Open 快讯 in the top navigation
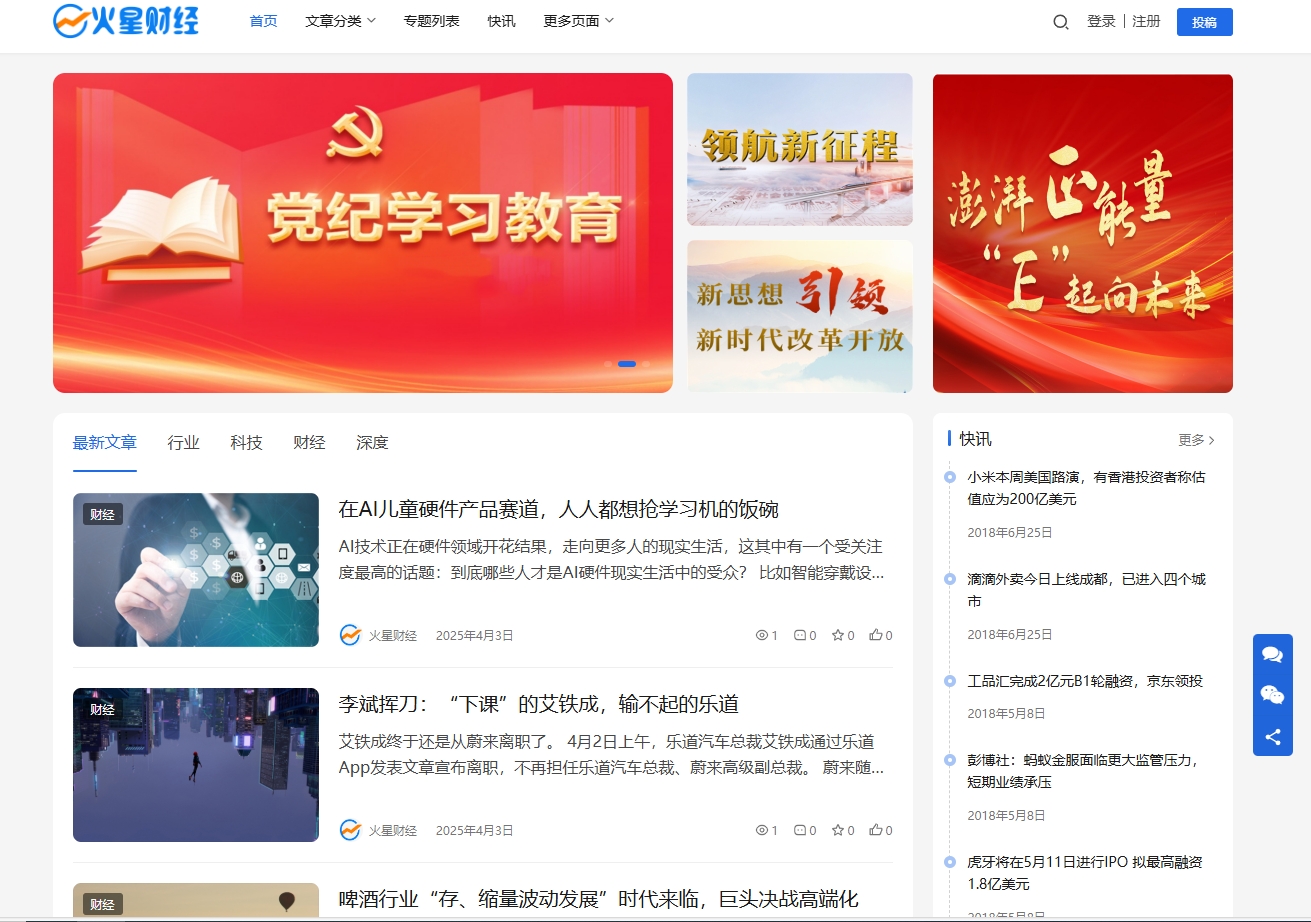Image resolution: width=1311 pixels, height=922 pixels. [502, 21]
